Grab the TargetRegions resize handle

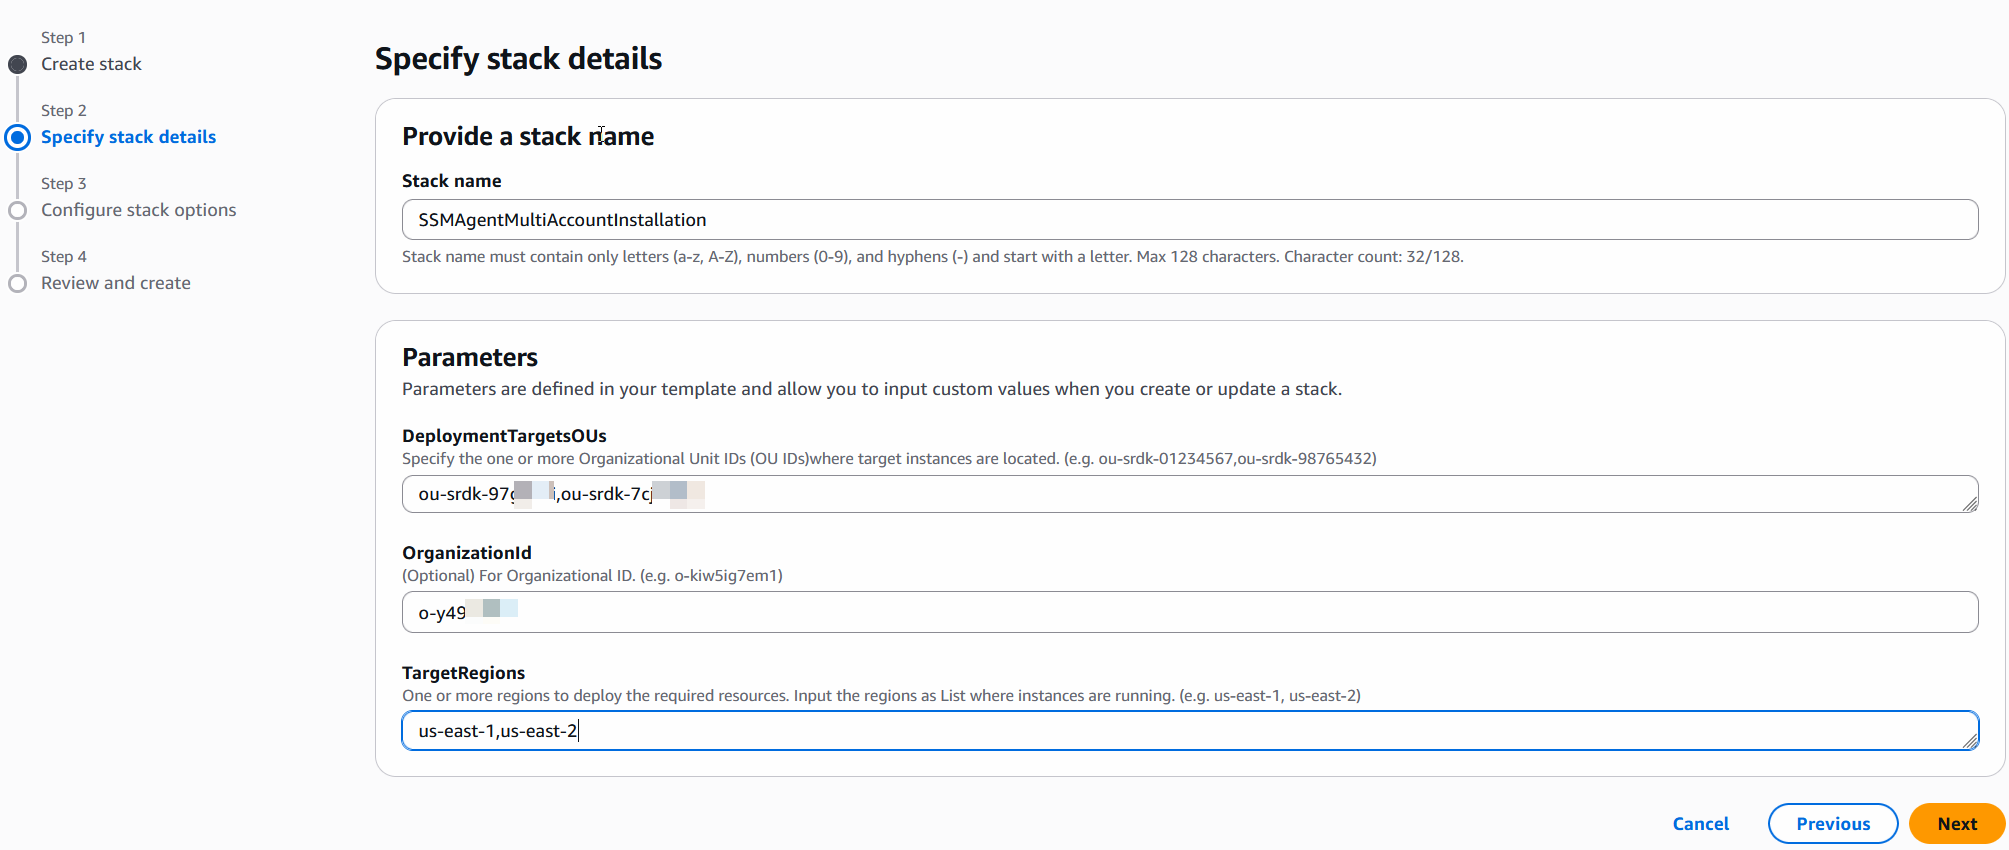pos(1970,741)
